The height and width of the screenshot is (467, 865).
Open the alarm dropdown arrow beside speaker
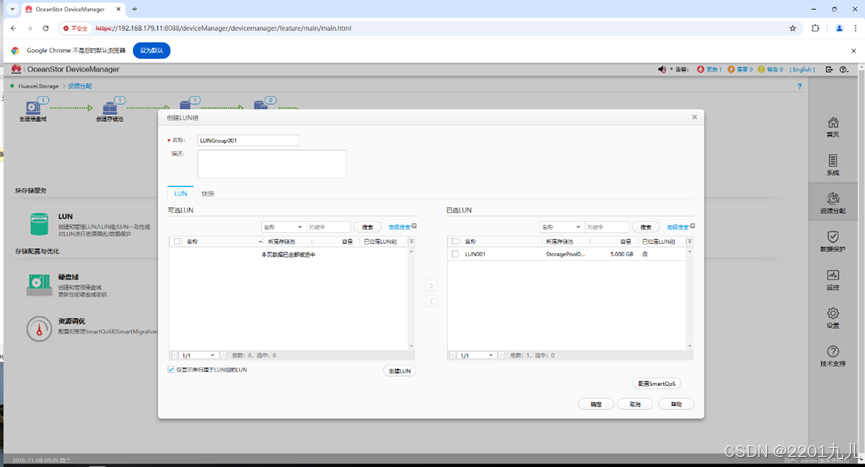point(671,69)
